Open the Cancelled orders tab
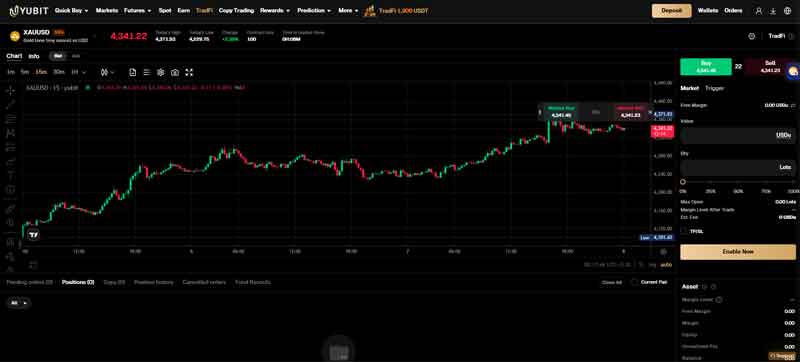 click(204, 282)
